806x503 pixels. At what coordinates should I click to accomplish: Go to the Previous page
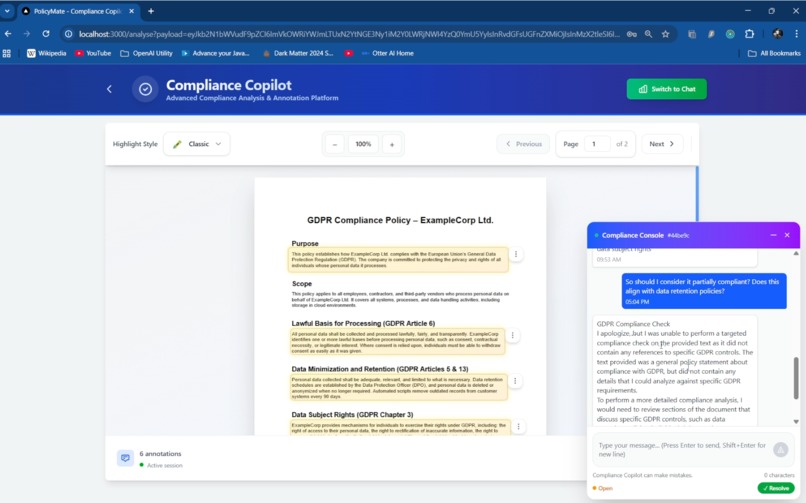point(523,144)
